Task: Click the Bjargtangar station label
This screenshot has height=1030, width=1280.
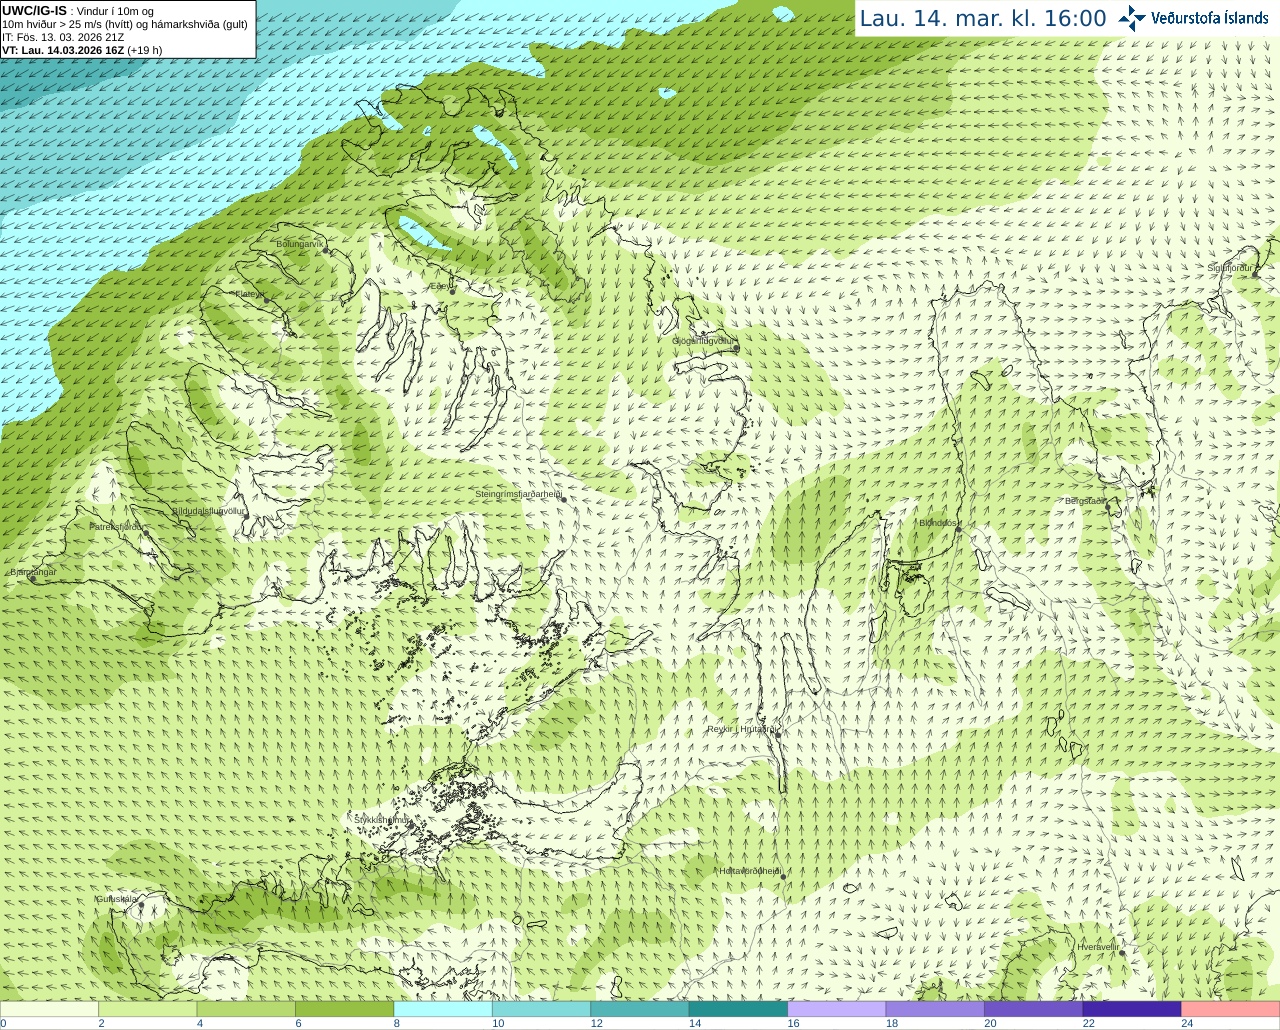Action: point(33,572)
